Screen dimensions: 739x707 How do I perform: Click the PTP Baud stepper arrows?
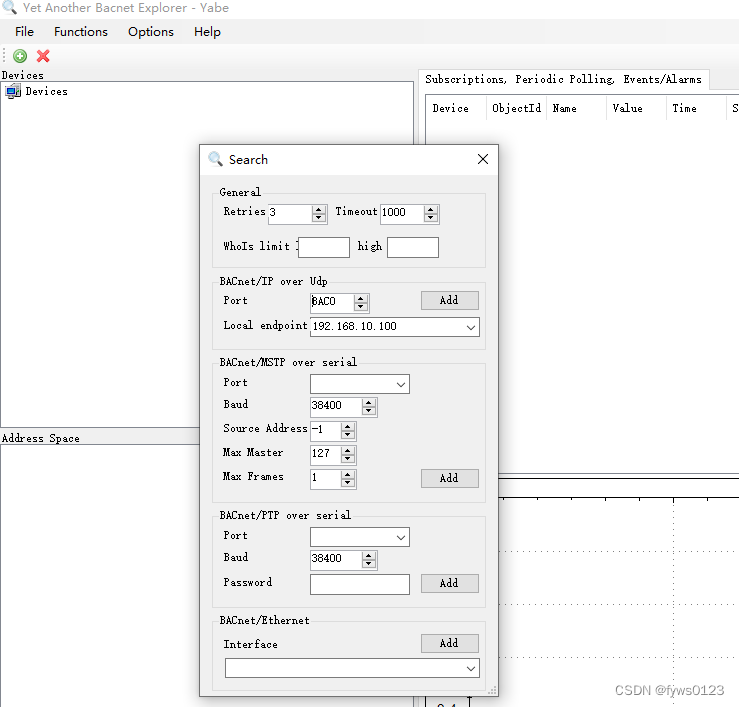coord(369,559)
